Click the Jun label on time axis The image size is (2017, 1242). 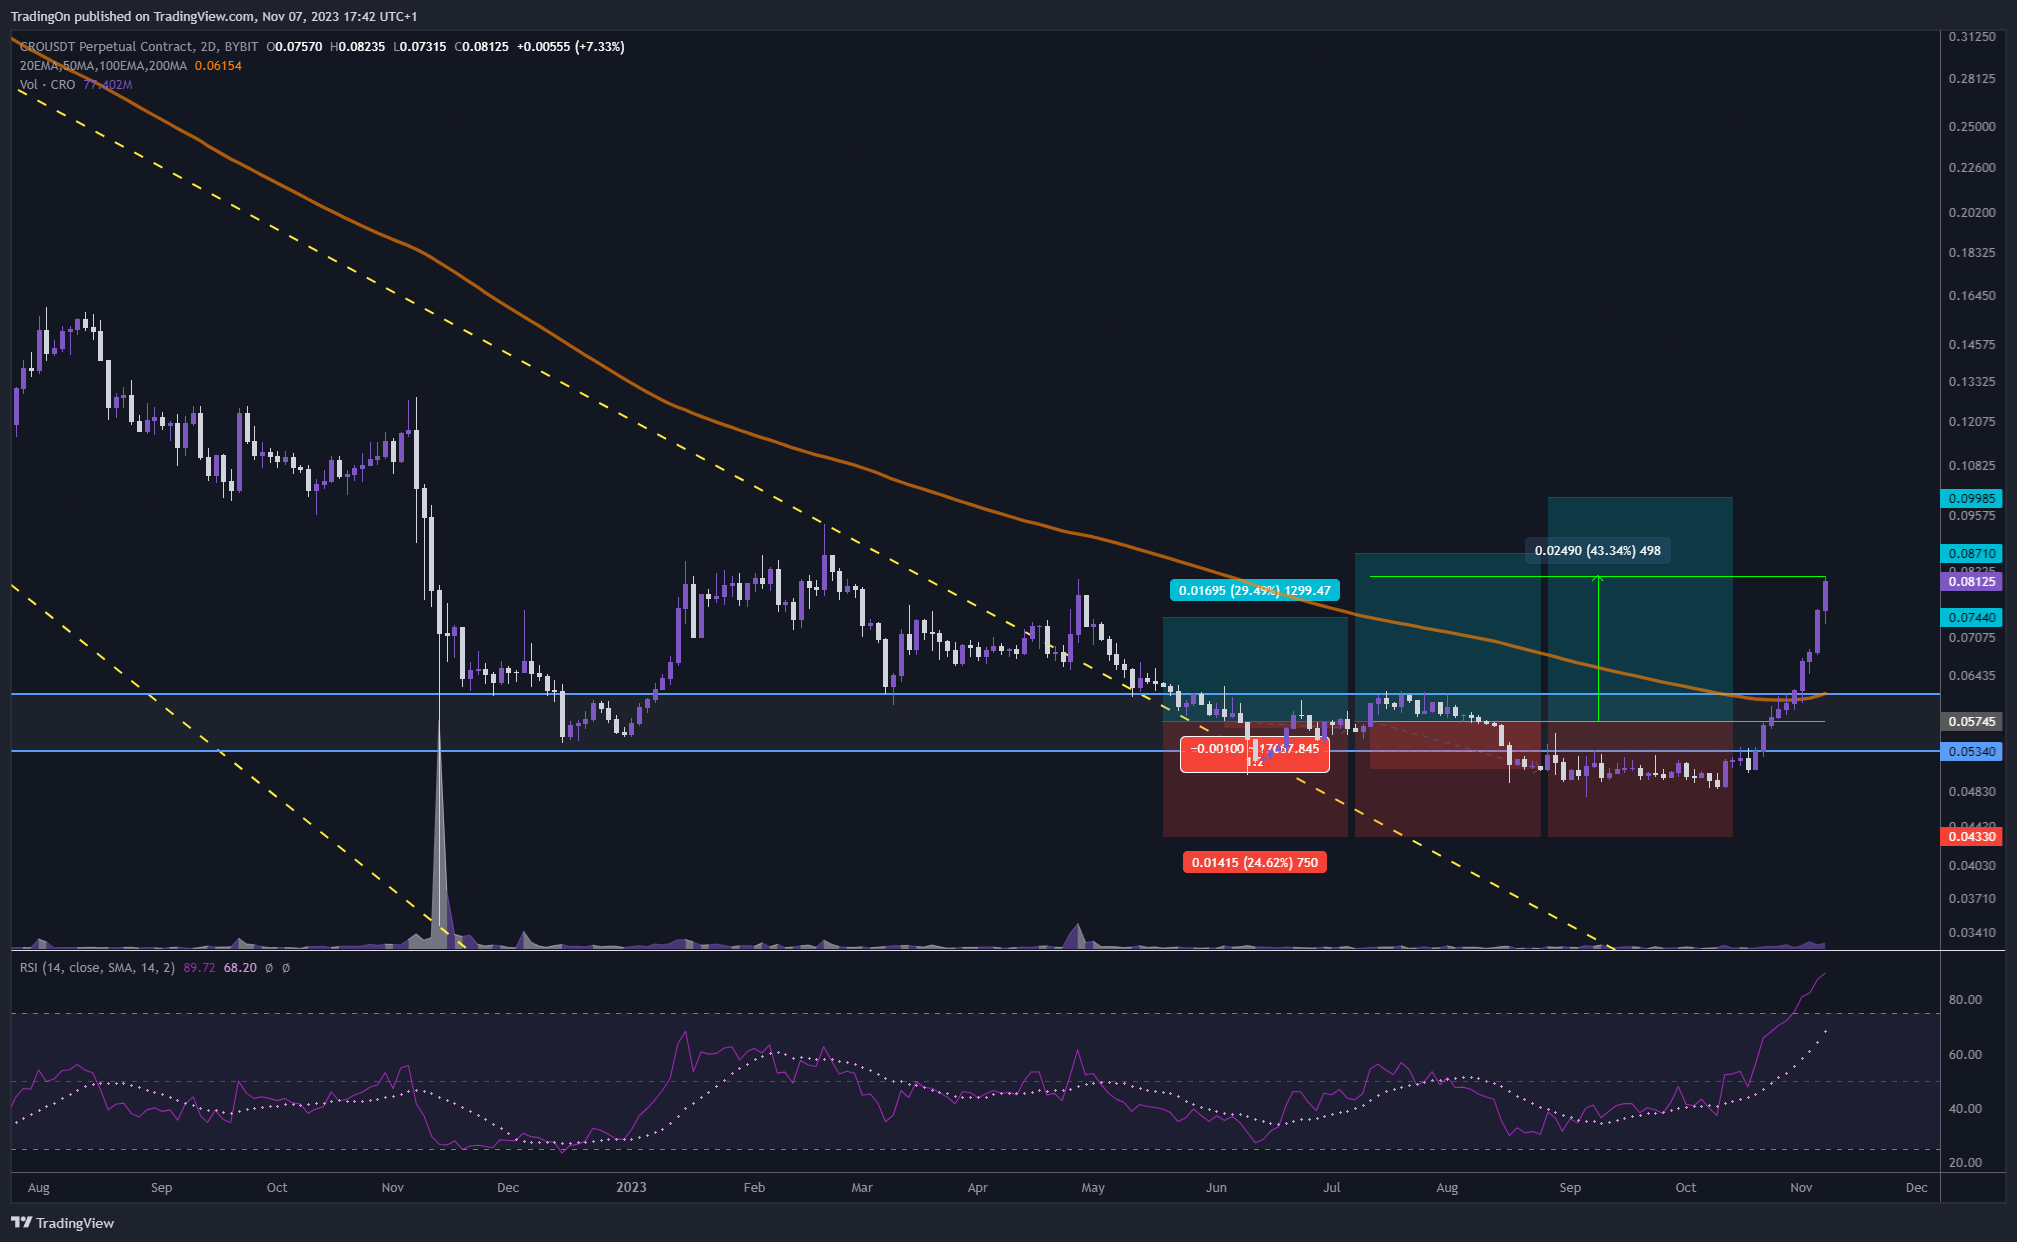point(1216,1188)
